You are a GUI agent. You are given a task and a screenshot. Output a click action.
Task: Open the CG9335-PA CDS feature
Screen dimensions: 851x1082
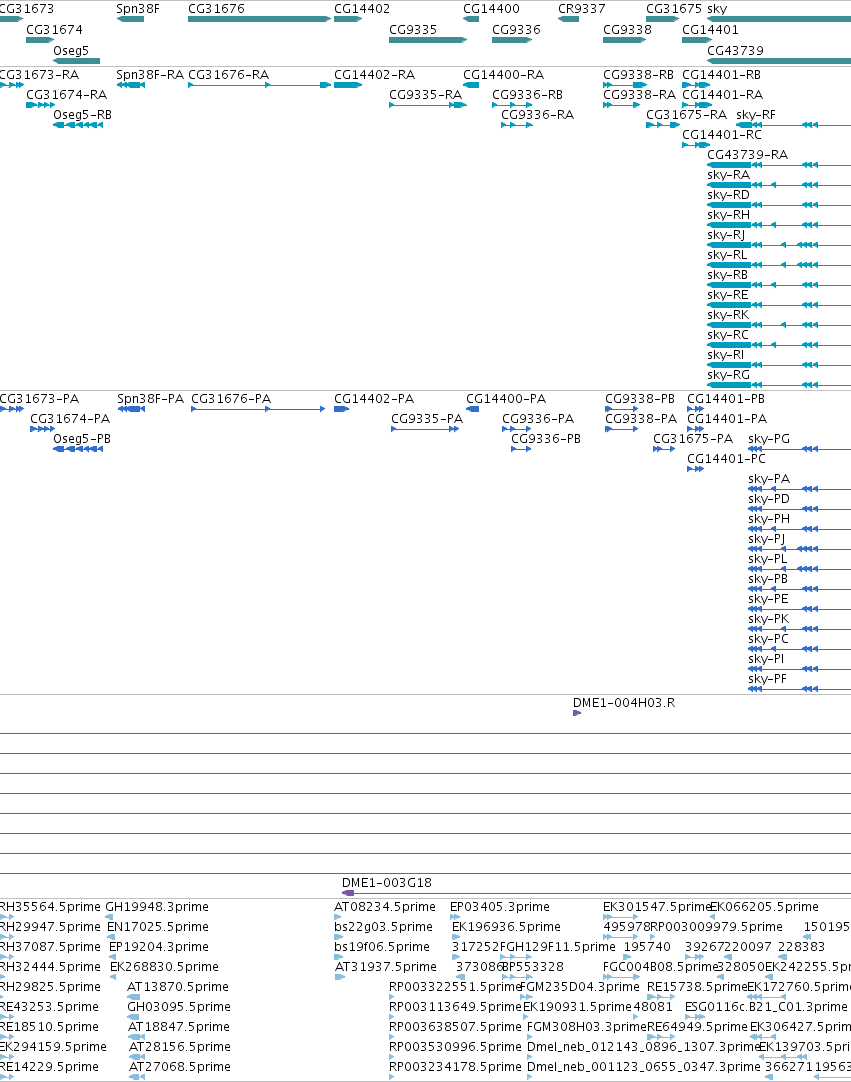tap(425, 429)
